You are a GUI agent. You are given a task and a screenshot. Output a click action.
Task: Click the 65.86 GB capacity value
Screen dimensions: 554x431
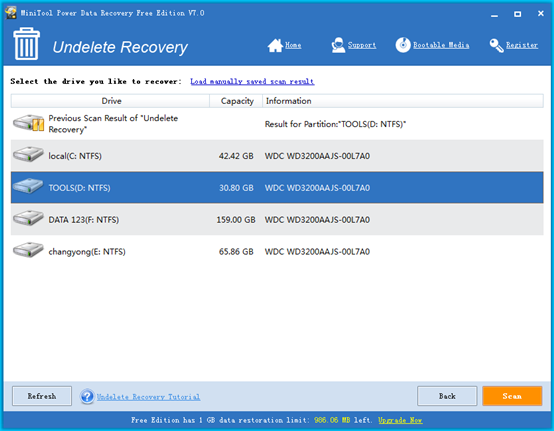coord(236,252)
